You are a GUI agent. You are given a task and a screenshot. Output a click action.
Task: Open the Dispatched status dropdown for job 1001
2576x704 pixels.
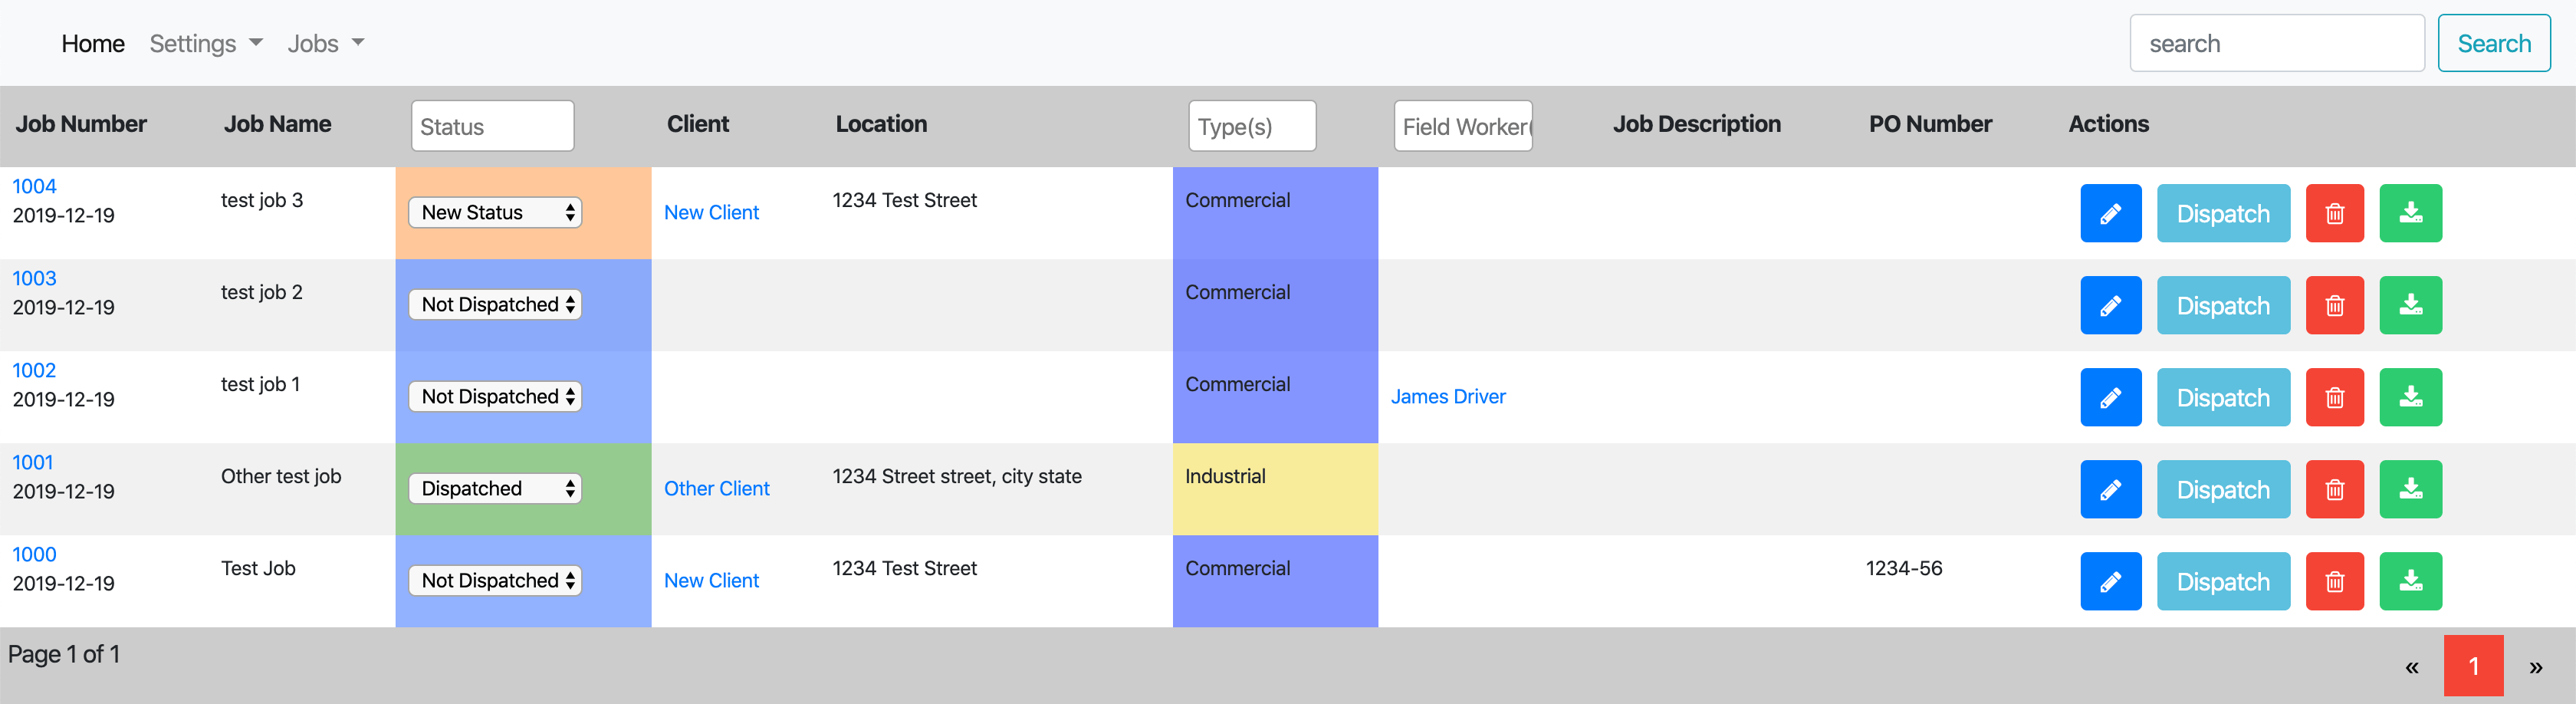494,488
